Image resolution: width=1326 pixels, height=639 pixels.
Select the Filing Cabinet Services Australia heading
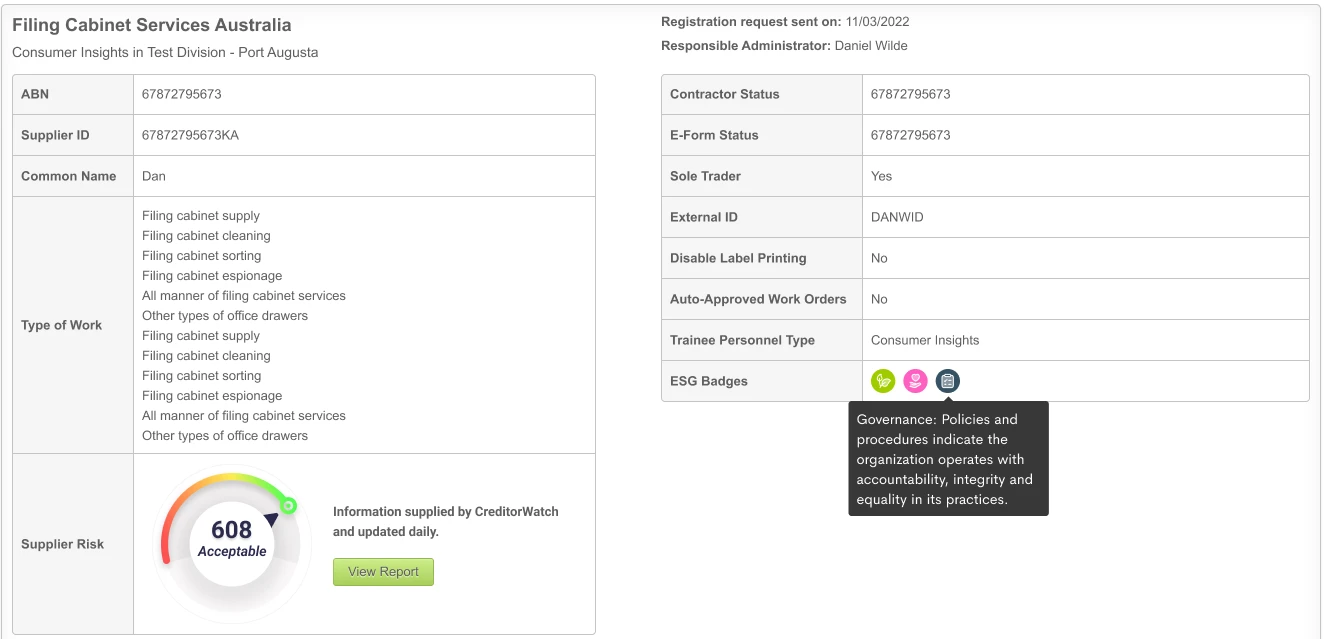point(152,25)
